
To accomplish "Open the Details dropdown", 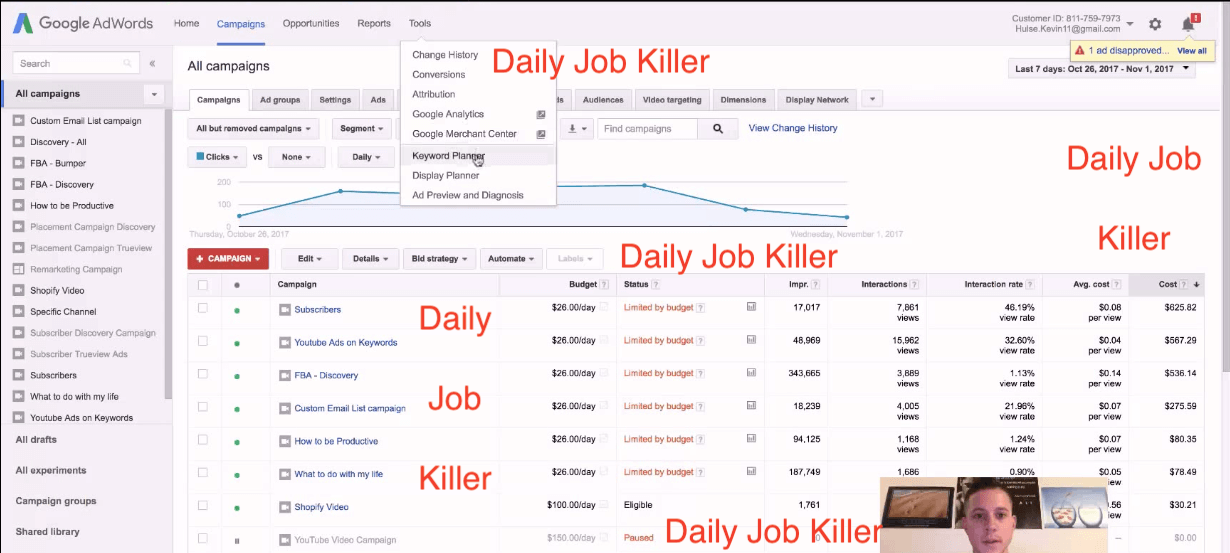I will (x=371, y=259).
